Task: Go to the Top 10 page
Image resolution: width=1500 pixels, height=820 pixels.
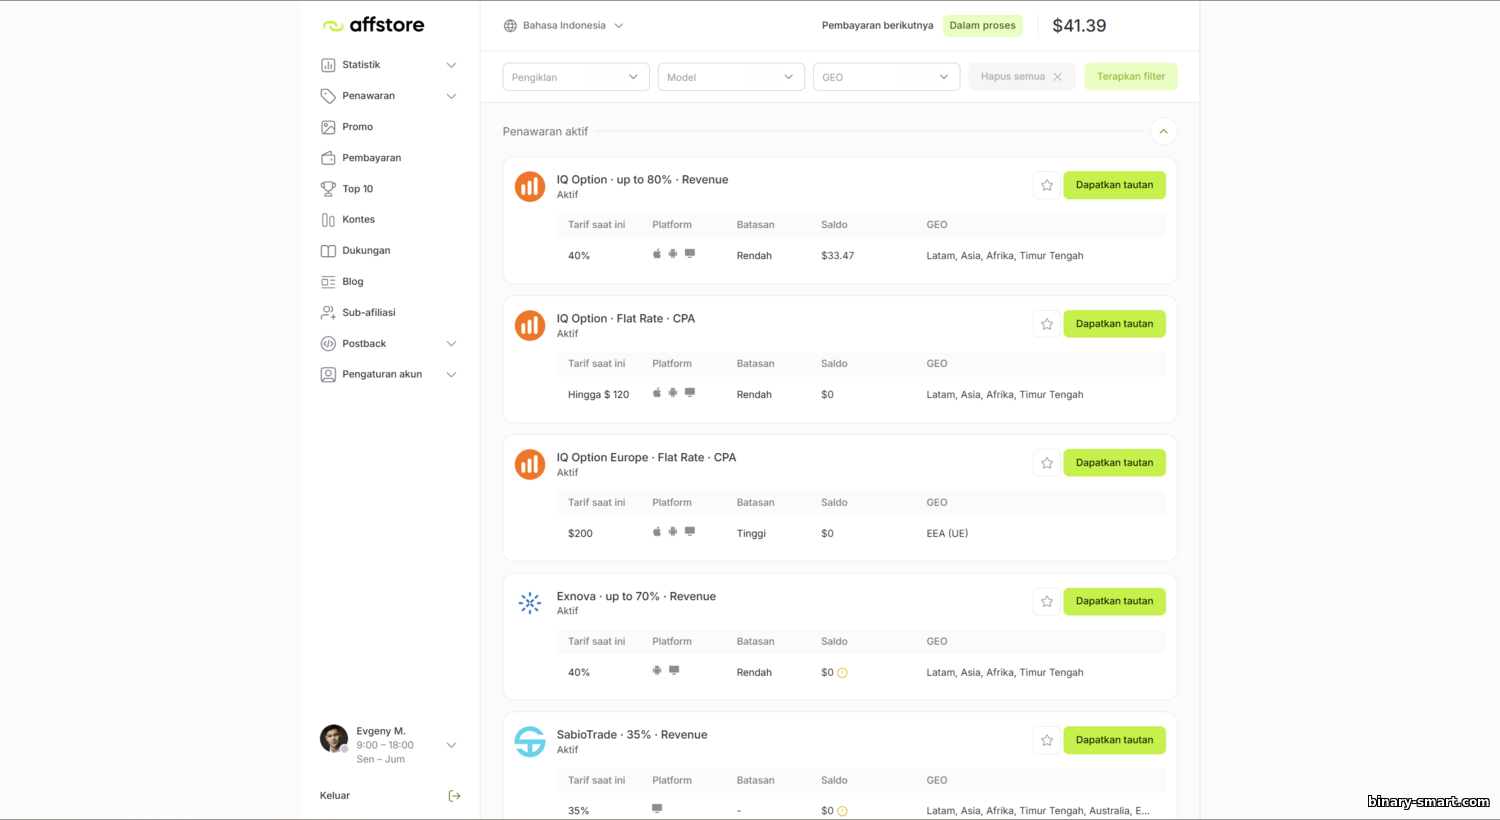Action: [357, 189]
